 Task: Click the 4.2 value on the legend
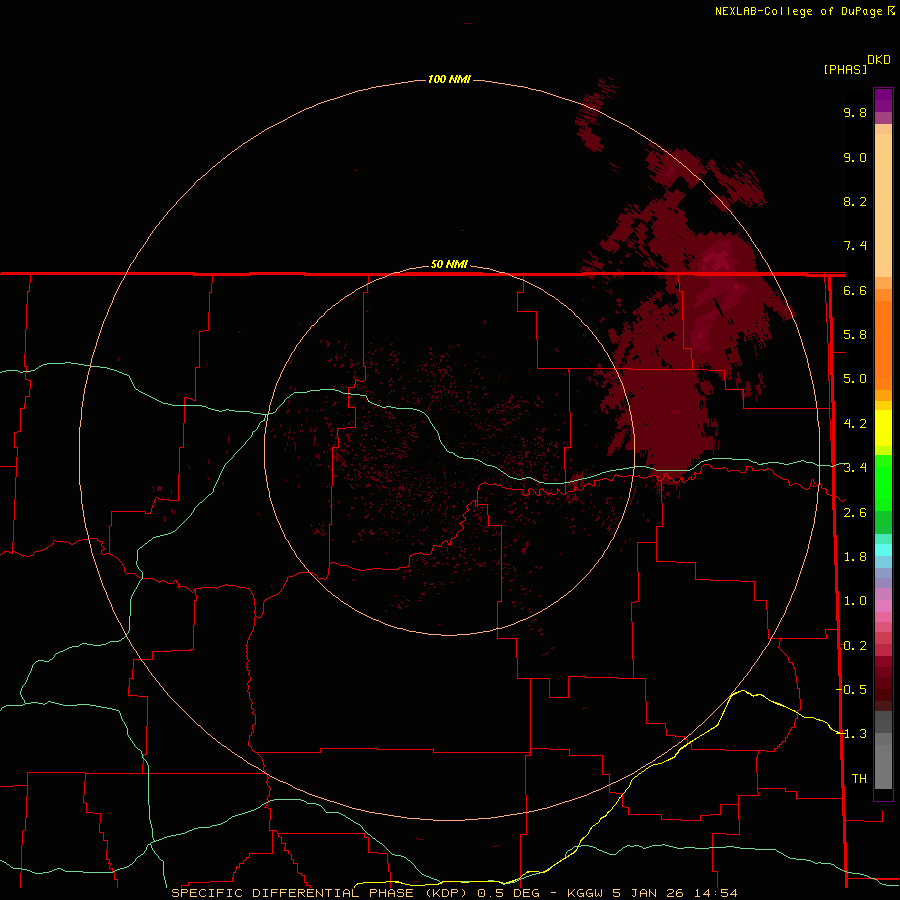click(855, 424)
